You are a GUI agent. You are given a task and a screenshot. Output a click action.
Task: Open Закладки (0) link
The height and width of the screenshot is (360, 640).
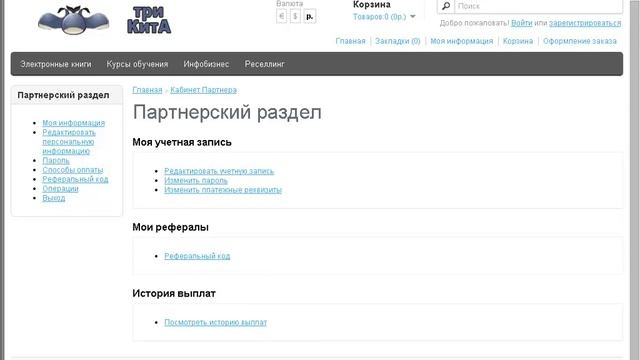click(x=398, y=41)
